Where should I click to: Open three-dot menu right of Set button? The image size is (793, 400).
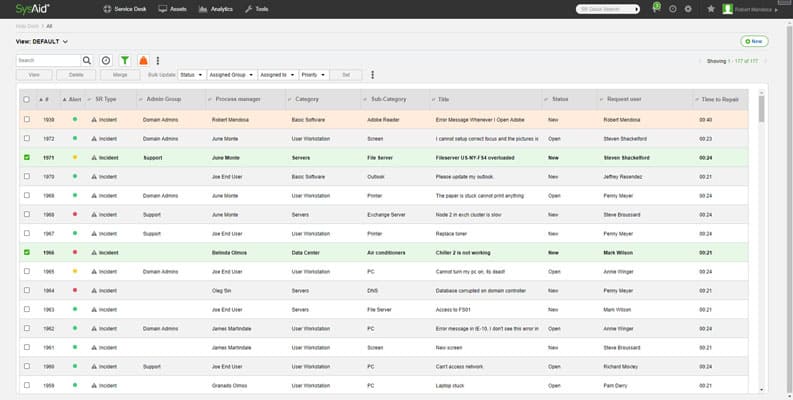[x=373, y=75]
